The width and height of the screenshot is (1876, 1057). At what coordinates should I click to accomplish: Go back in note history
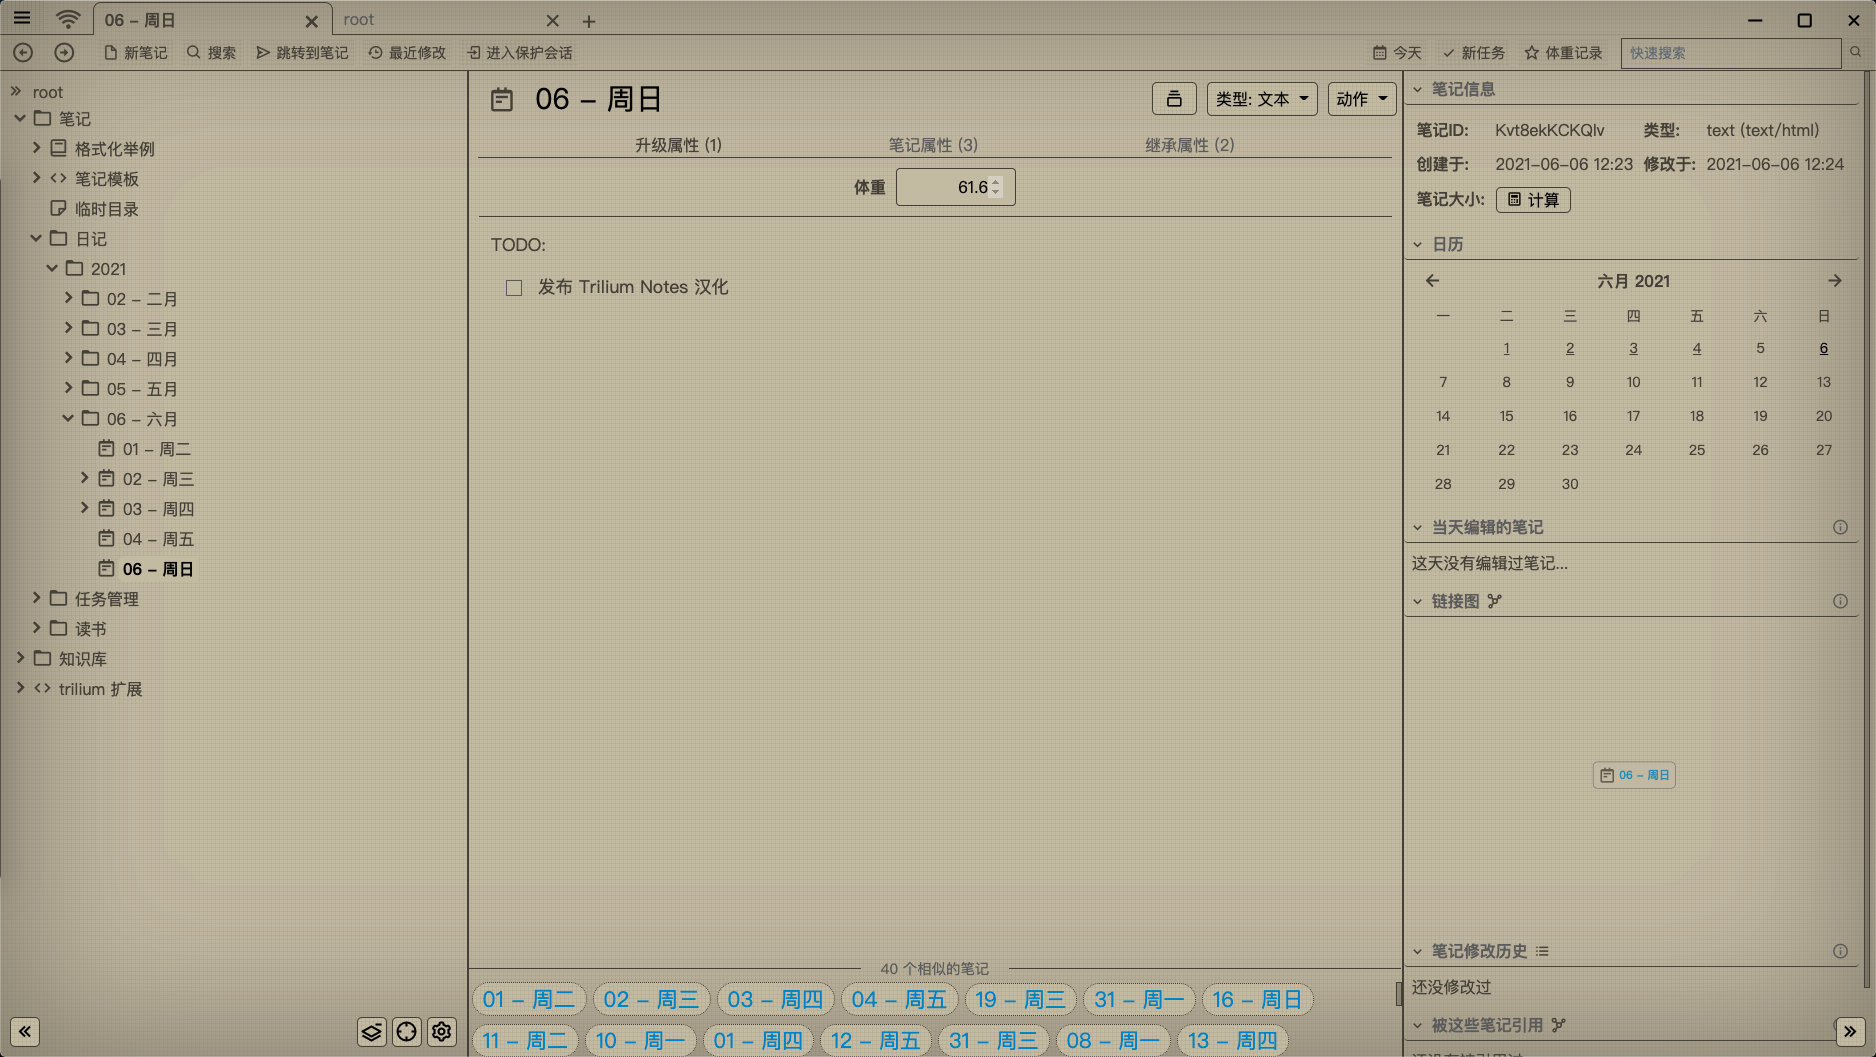(x=23, y=52)
